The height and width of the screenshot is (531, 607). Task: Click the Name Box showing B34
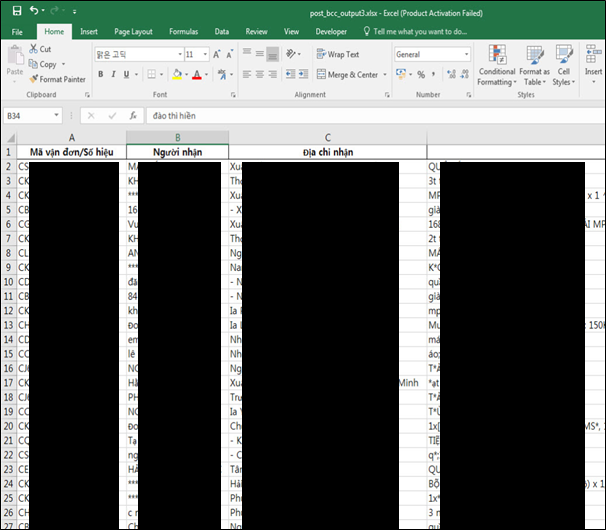[28, 116]
